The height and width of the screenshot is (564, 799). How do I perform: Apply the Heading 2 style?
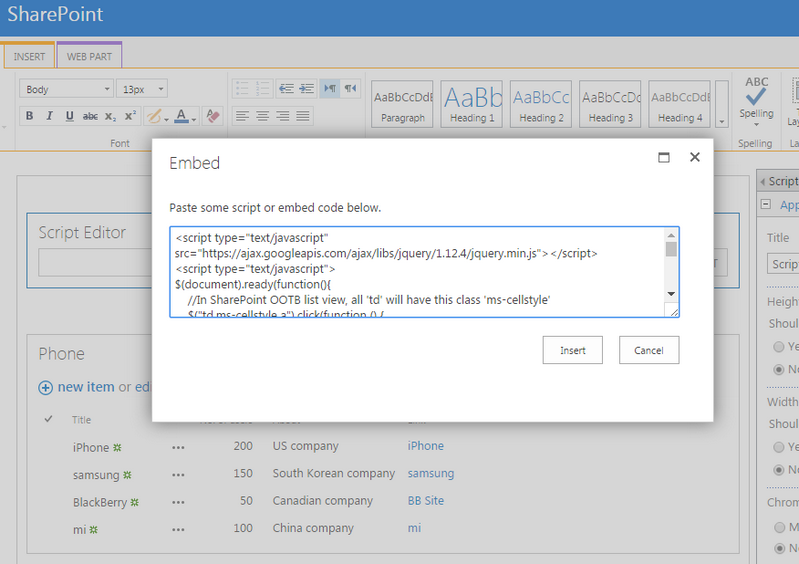coord(541,104)
